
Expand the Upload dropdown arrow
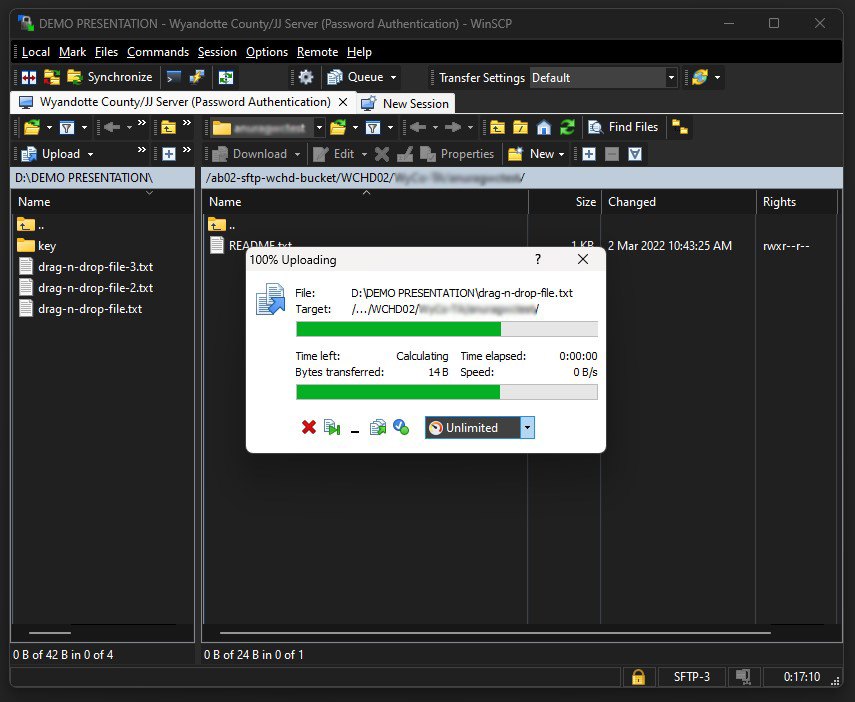[x=91, y=154]
